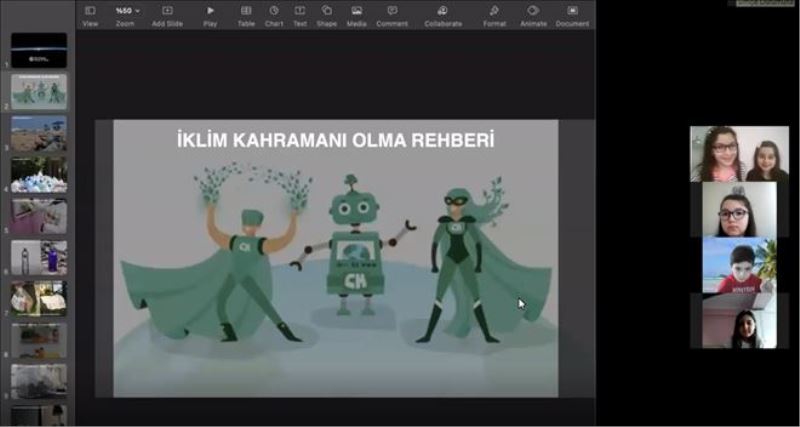Image resolution: width=800 pixels, height=427 pixels.
Task: Add a comment using the Comment icon
Action: [x=392, y=11]
